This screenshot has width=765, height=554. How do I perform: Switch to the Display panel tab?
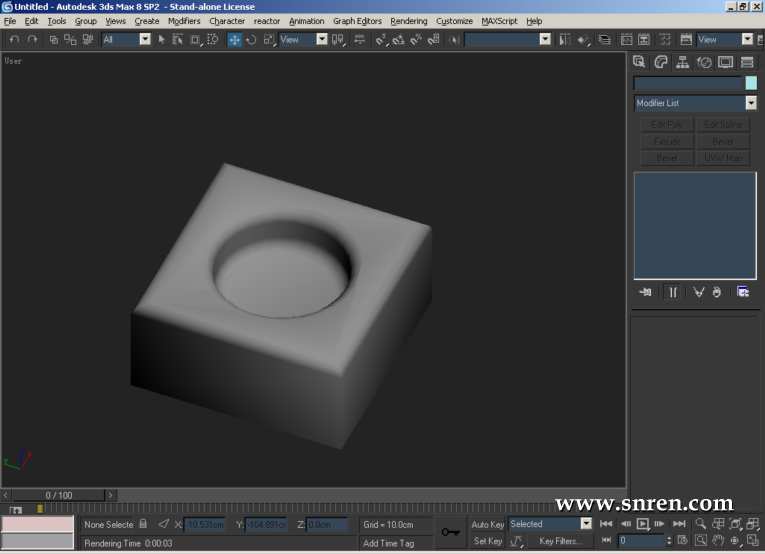tap(725, 62)
